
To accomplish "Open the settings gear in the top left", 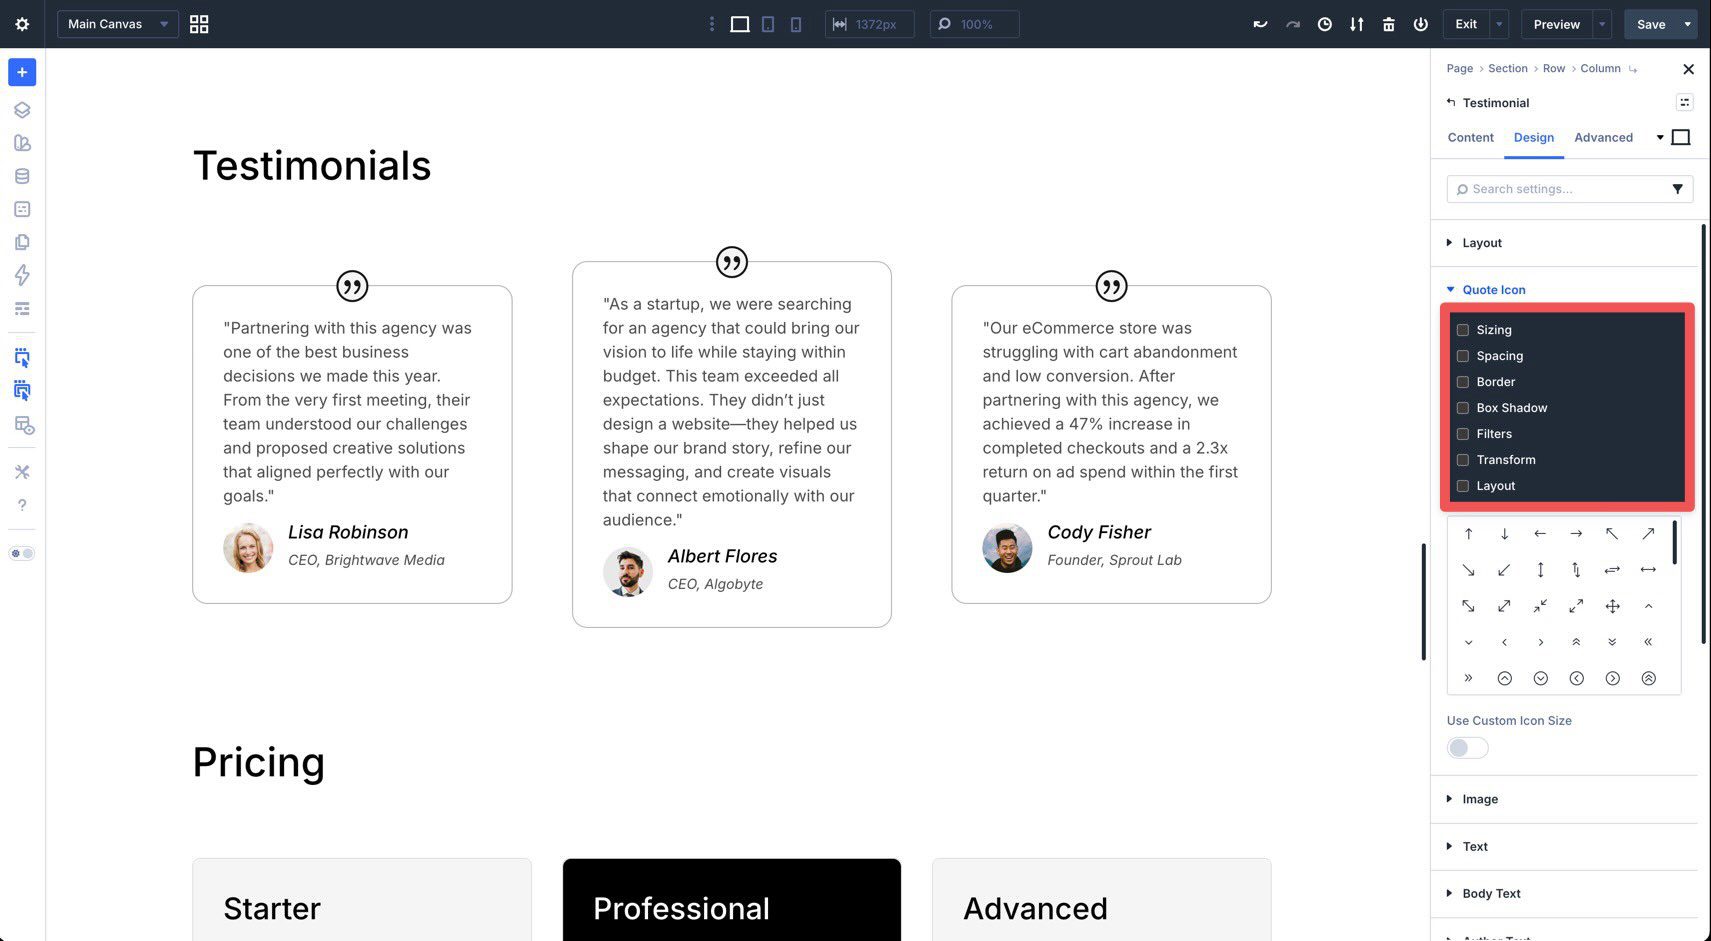I will 21,23.
